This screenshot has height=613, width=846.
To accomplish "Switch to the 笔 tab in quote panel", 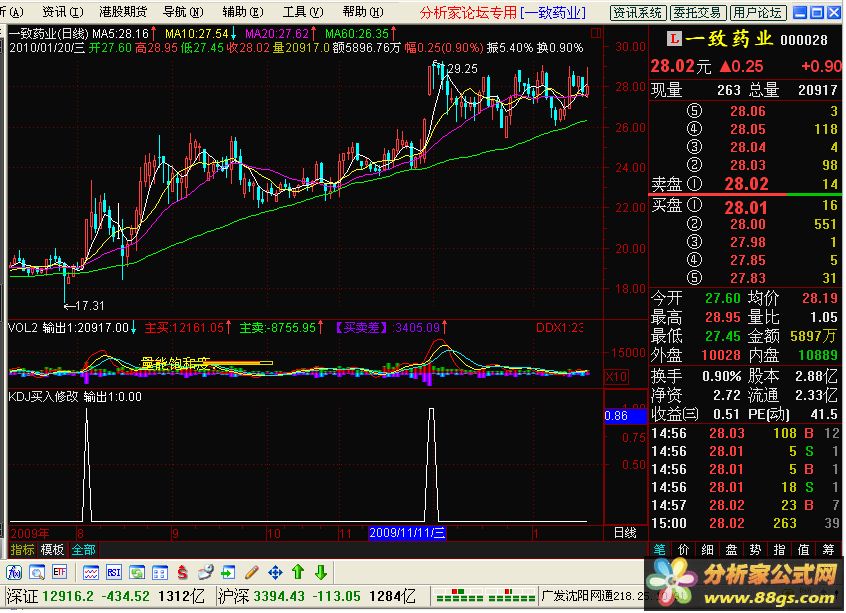I will pos(659,549).
